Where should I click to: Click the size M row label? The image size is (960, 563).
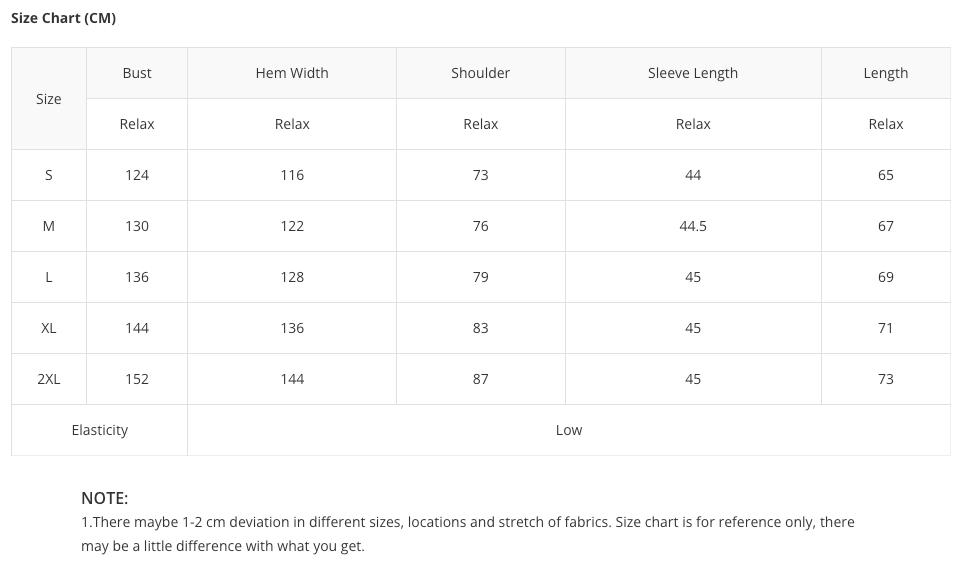pyautogui.click(x=49, y=226)
